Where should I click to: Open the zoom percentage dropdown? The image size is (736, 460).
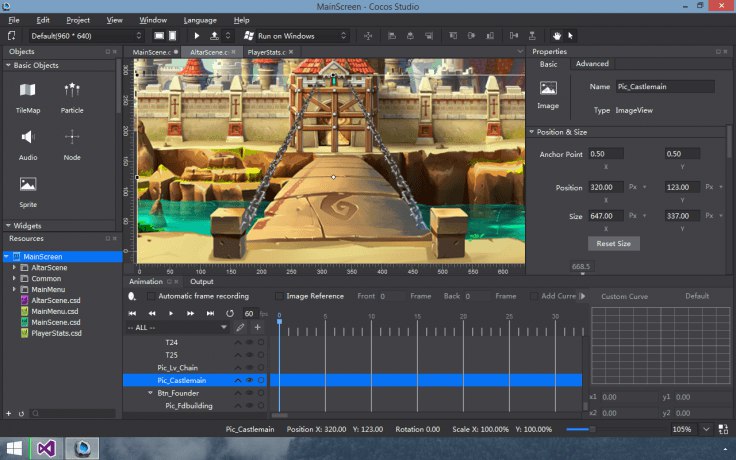[x=706, y=429]
